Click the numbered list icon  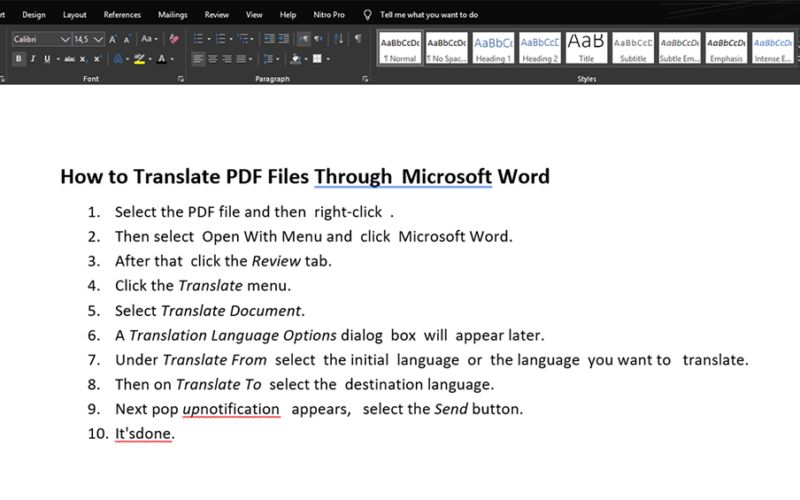pos(220,39)
